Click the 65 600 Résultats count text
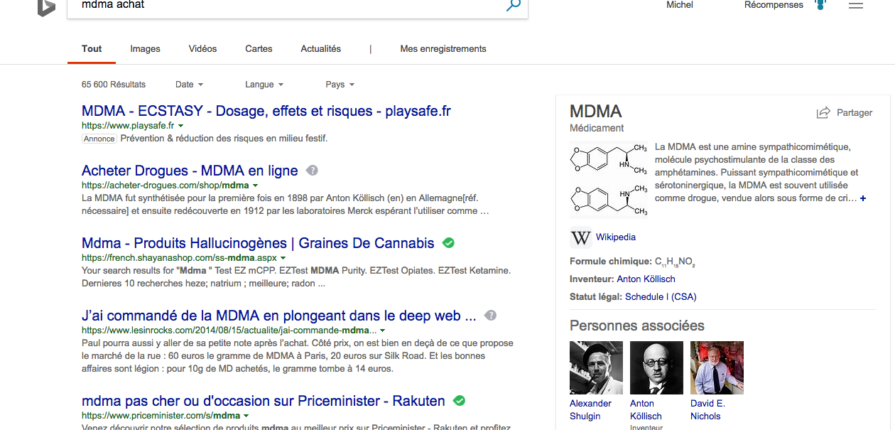This screenshot has width=895, height=430. click(114, 85)
